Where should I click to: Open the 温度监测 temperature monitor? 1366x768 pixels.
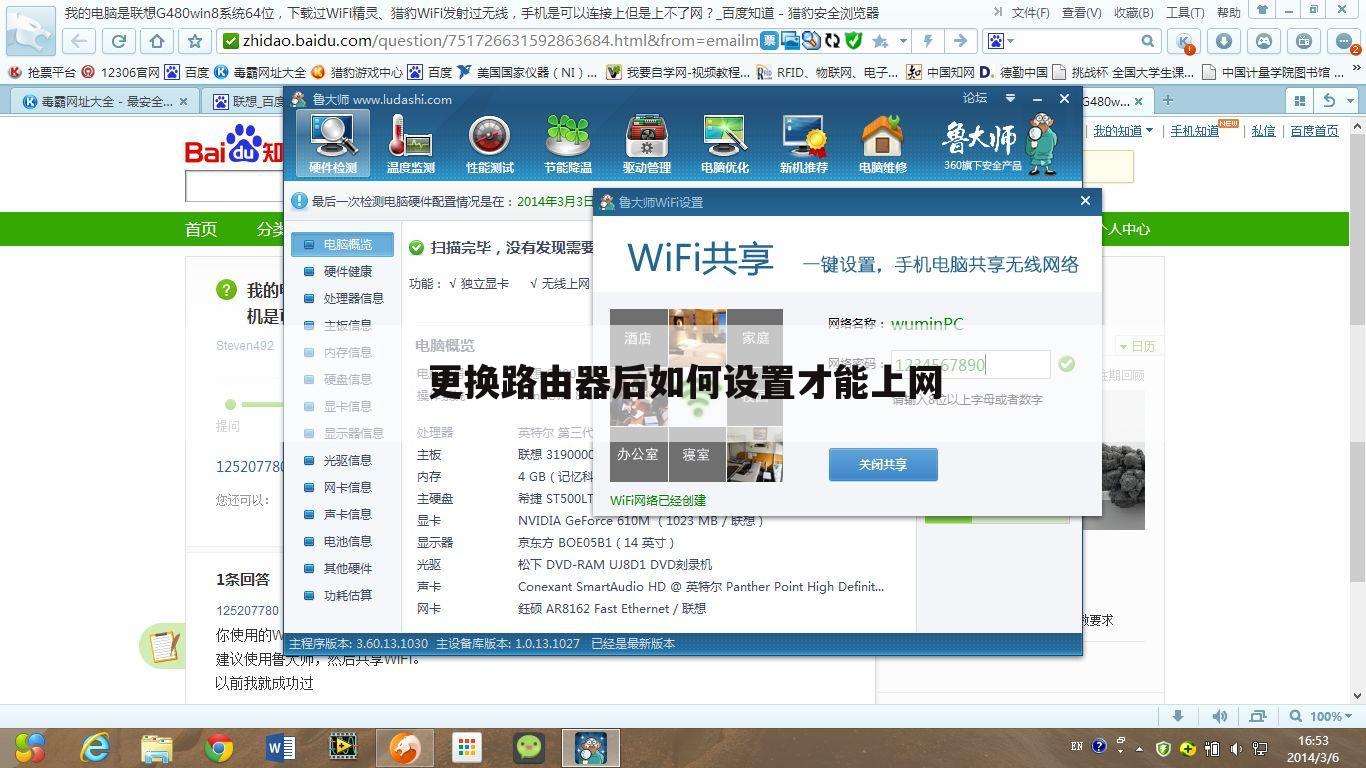410,143
